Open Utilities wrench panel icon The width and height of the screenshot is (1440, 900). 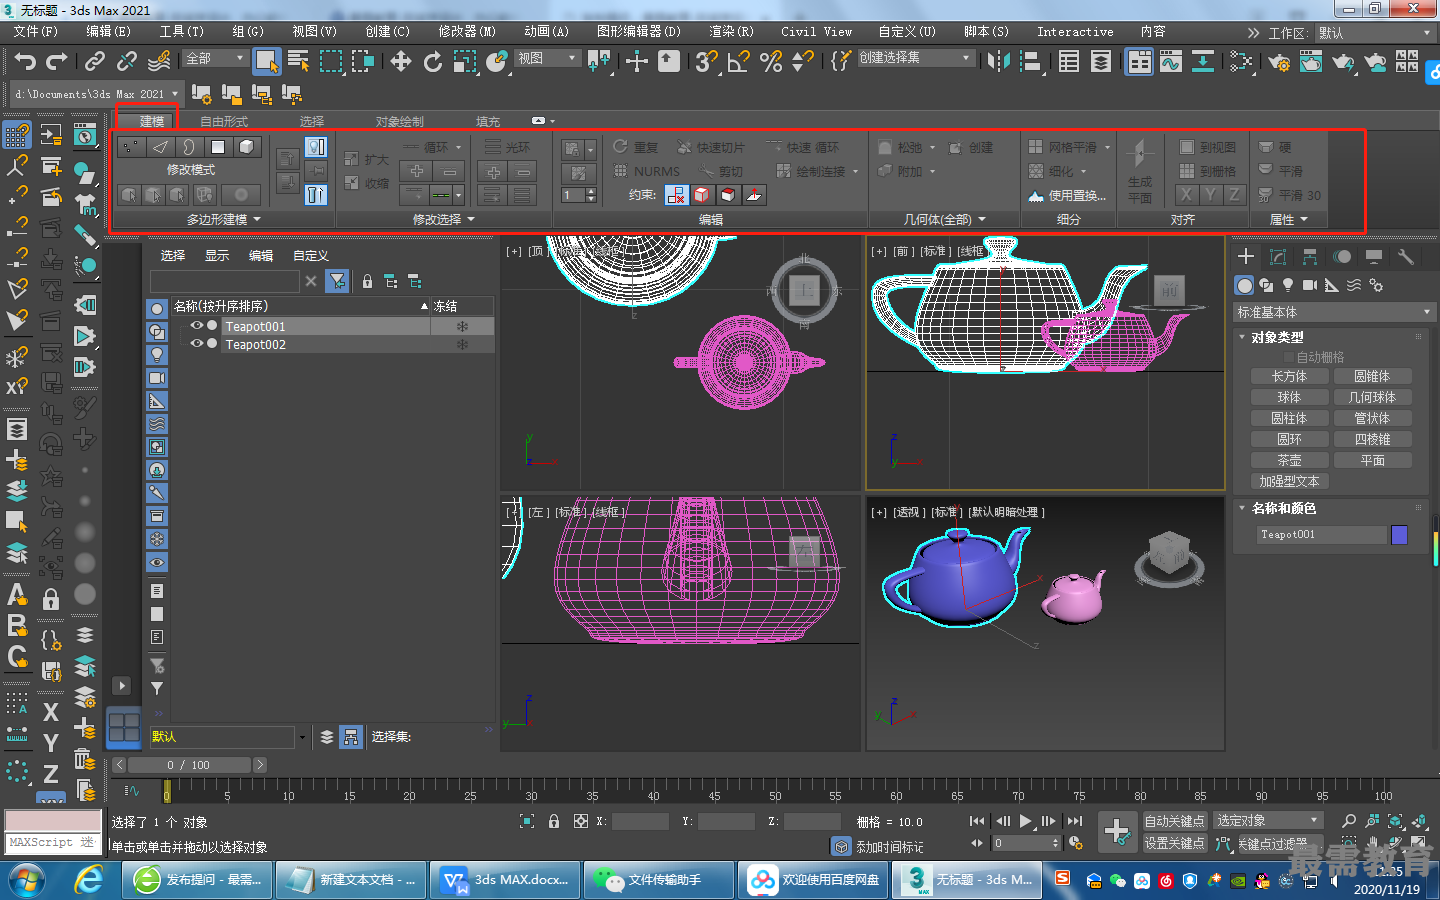(1406, 257)
